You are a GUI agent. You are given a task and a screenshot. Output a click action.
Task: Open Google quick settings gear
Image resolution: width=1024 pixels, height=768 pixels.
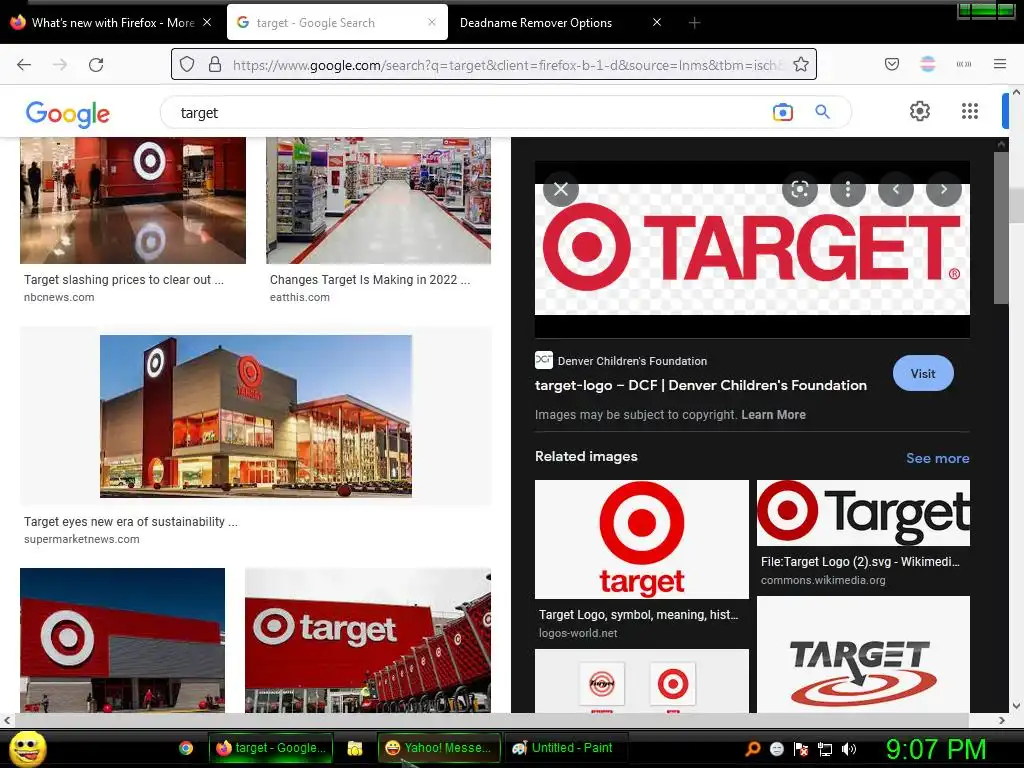click(920, 111)
